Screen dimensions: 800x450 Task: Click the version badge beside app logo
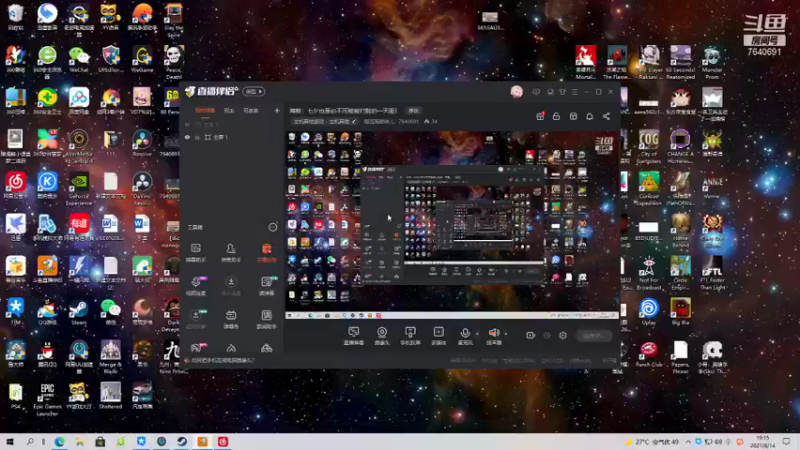pos(254,92)
